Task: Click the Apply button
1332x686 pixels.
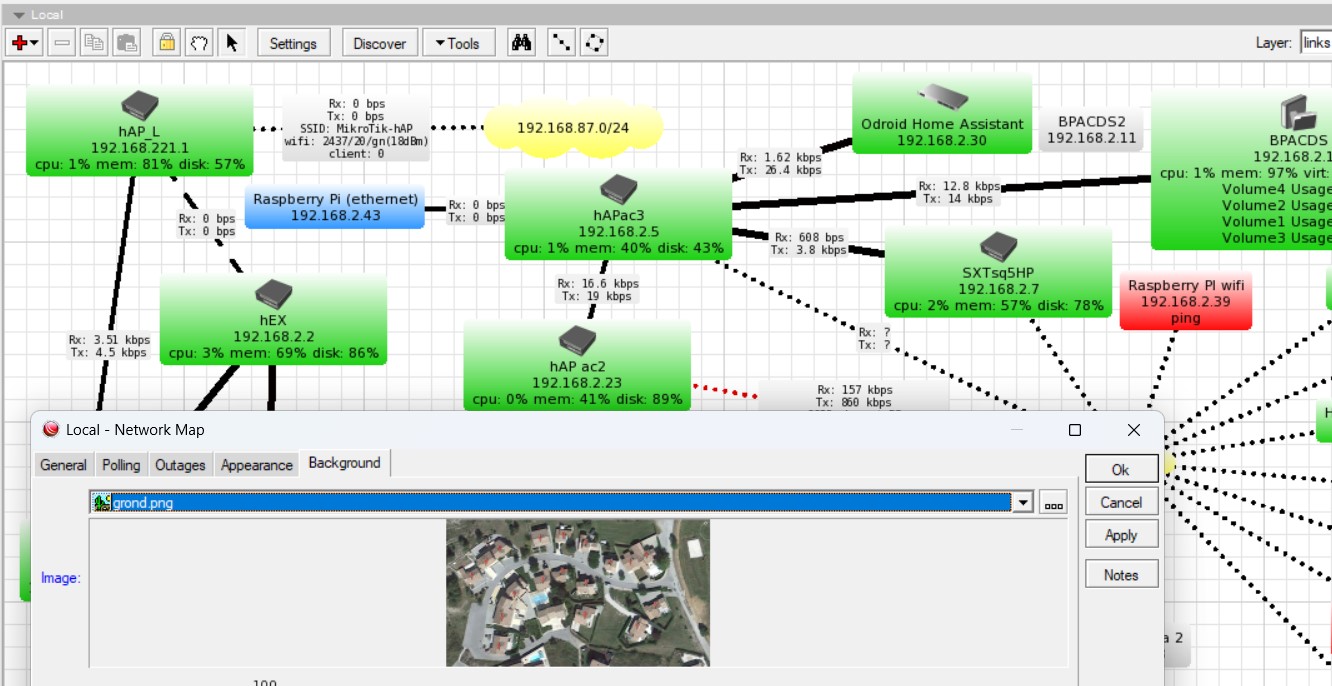Action: [1121, 535]
